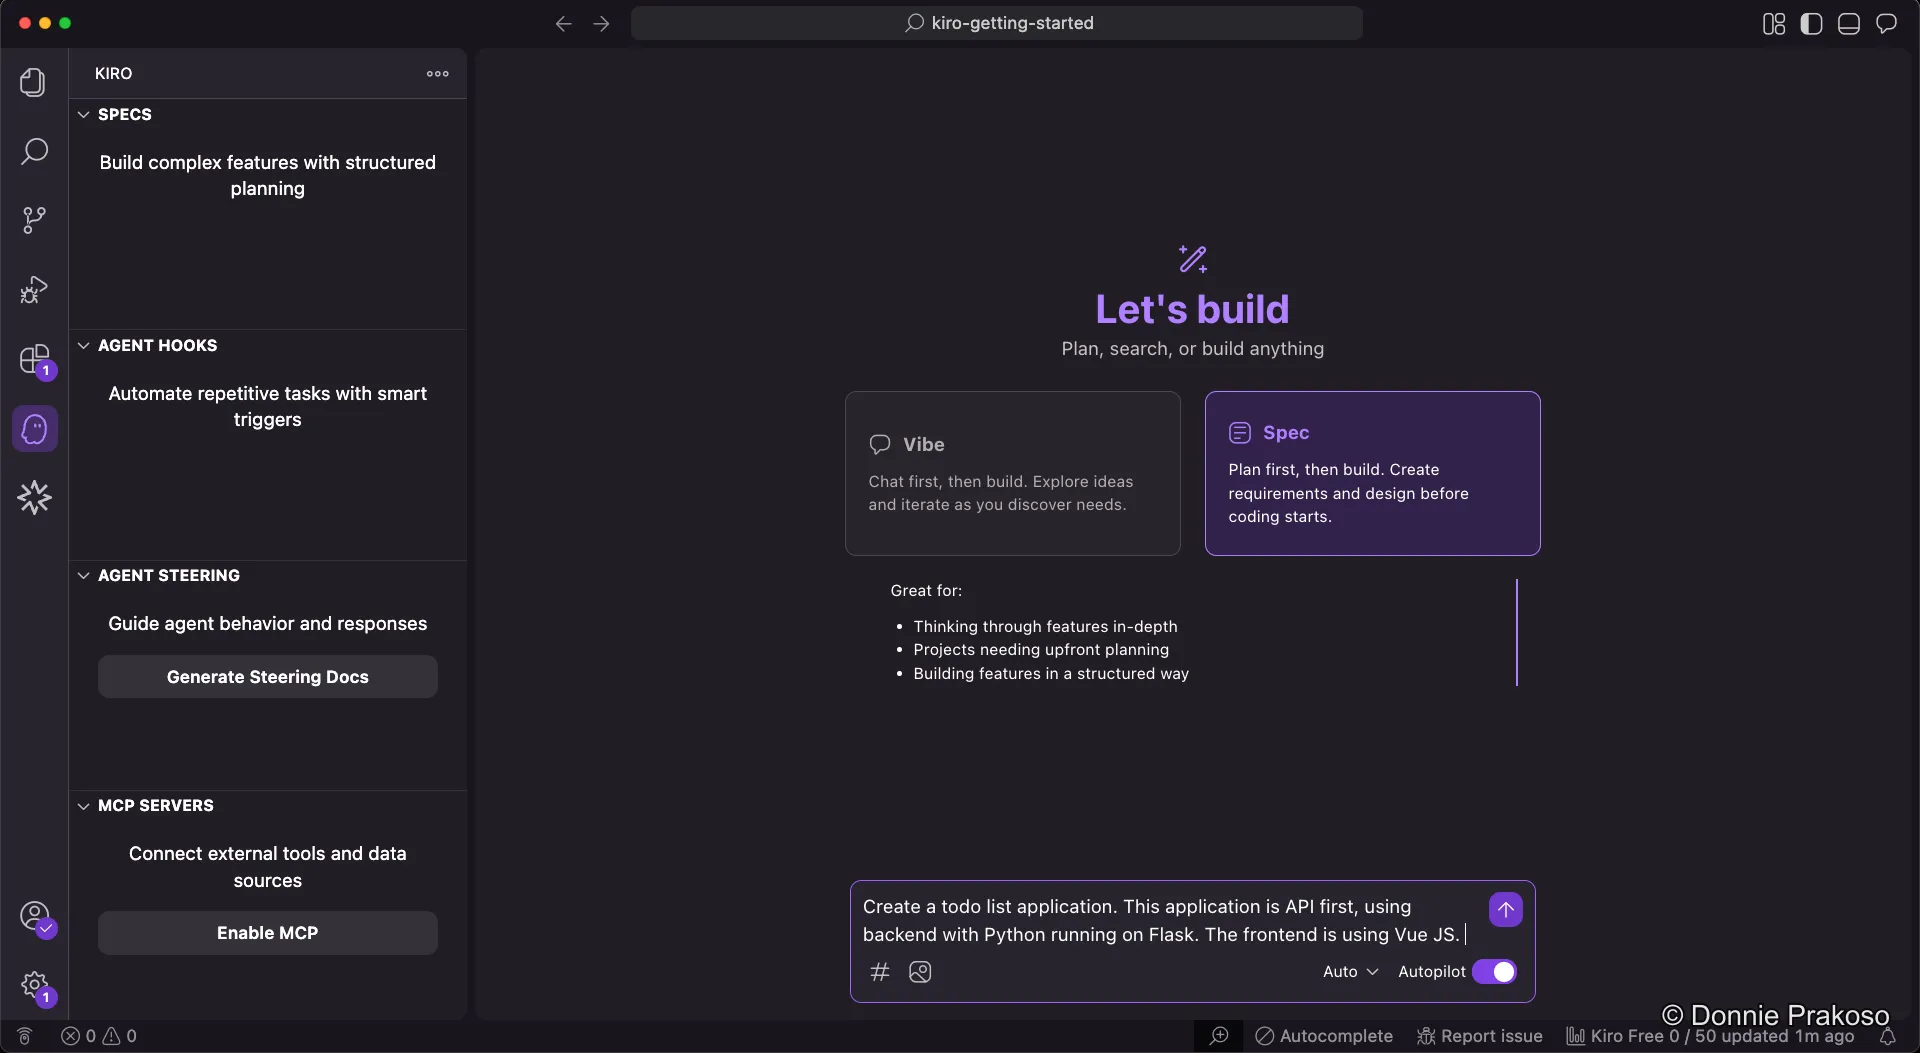Viewport: 1920px width, 1053px height.
Task: Click the Generate Steering Docs button
Action: click(x=267, y=676)
